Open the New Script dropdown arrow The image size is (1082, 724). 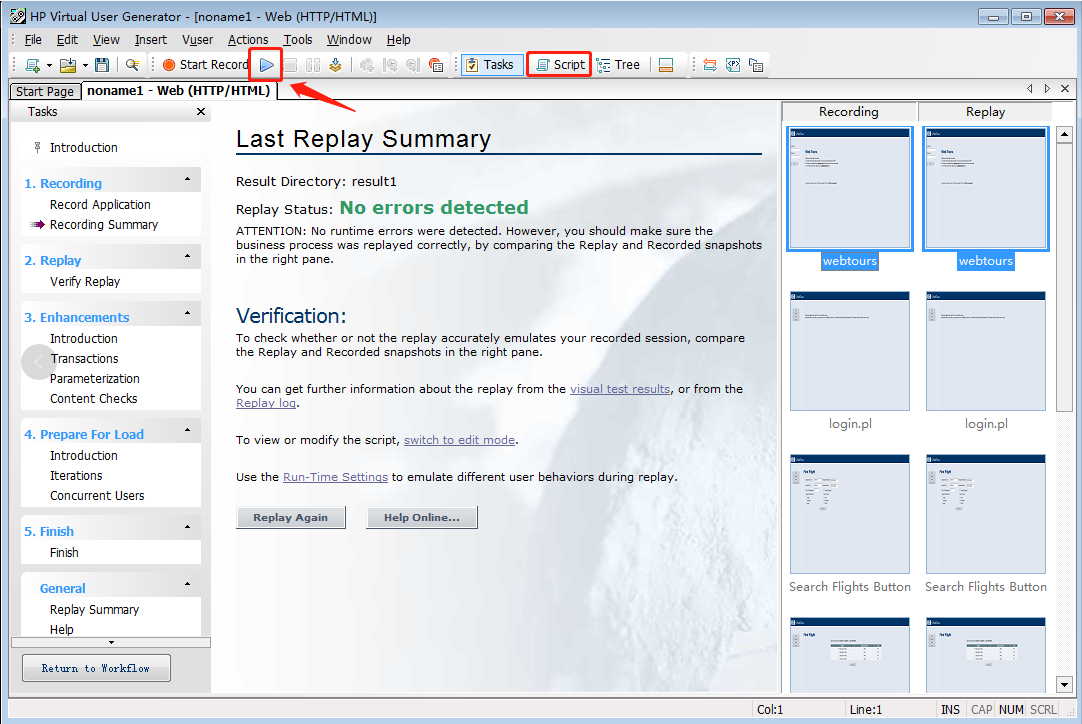[49, 66]
